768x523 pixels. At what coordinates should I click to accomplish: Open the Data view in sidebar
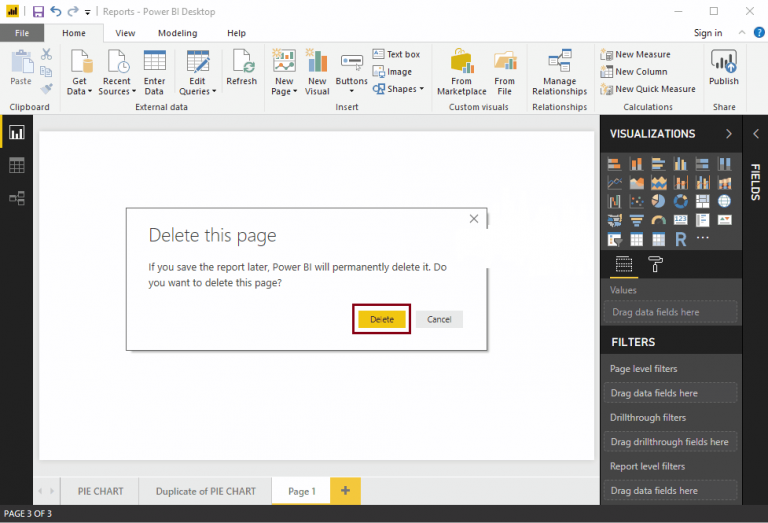[16, 166]
